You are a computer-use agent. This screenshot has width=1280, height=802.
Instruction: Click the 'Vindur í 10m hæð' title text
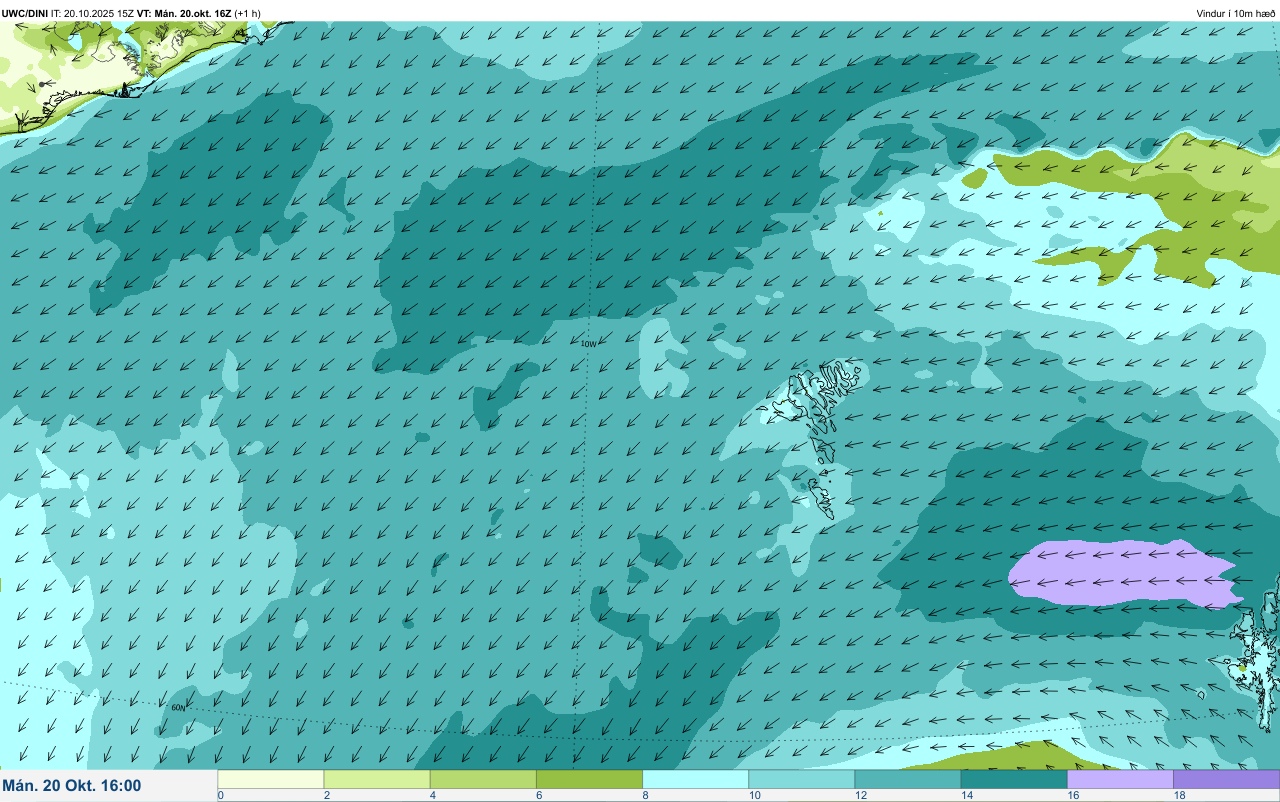click(1236, 13)
